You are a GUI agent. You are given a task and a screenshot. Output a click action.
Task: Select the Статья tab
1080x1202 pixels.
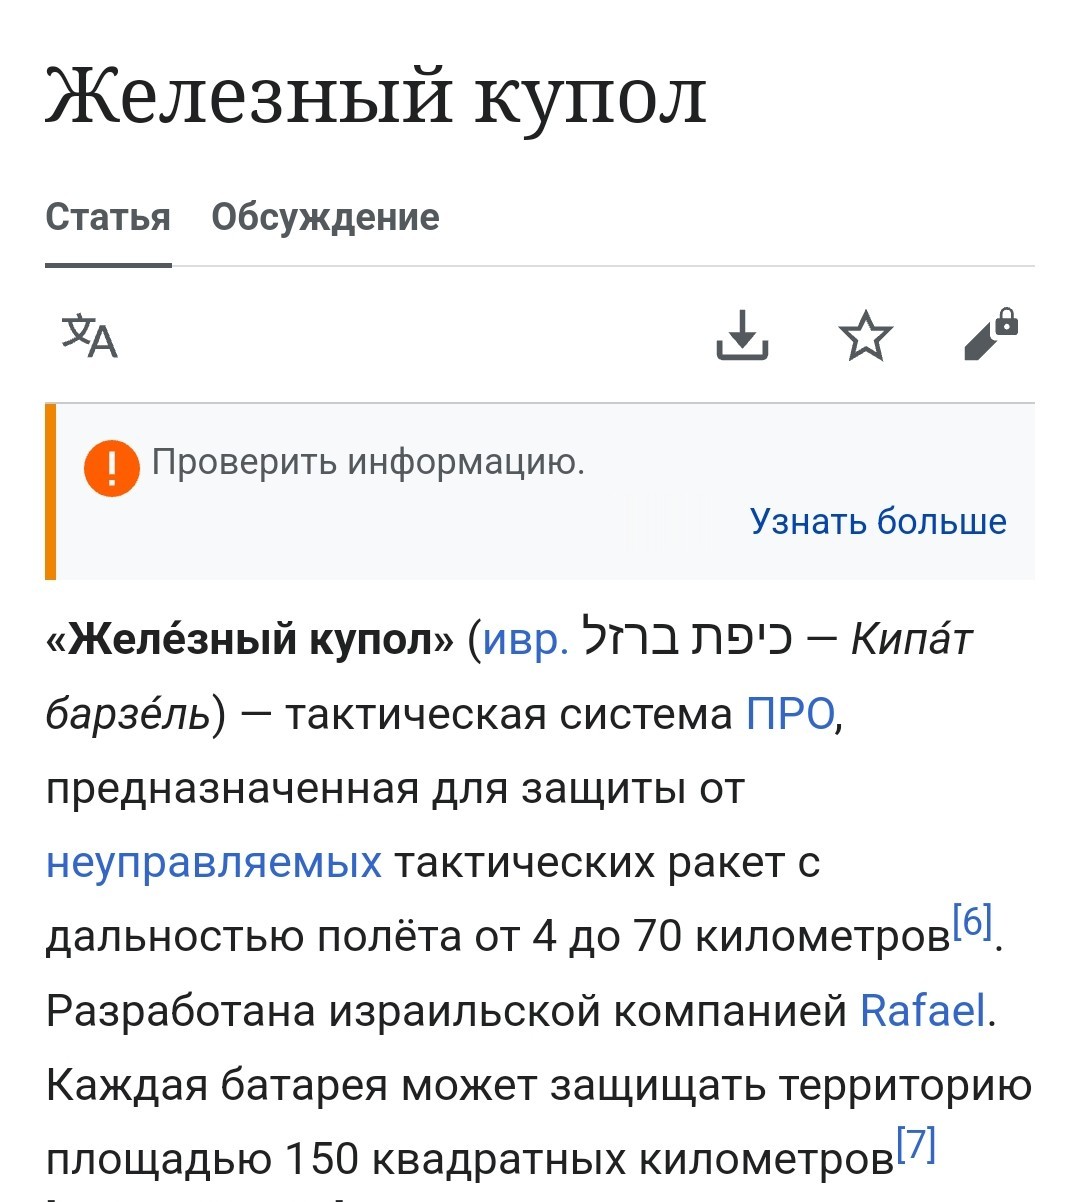tap(108, 217)
